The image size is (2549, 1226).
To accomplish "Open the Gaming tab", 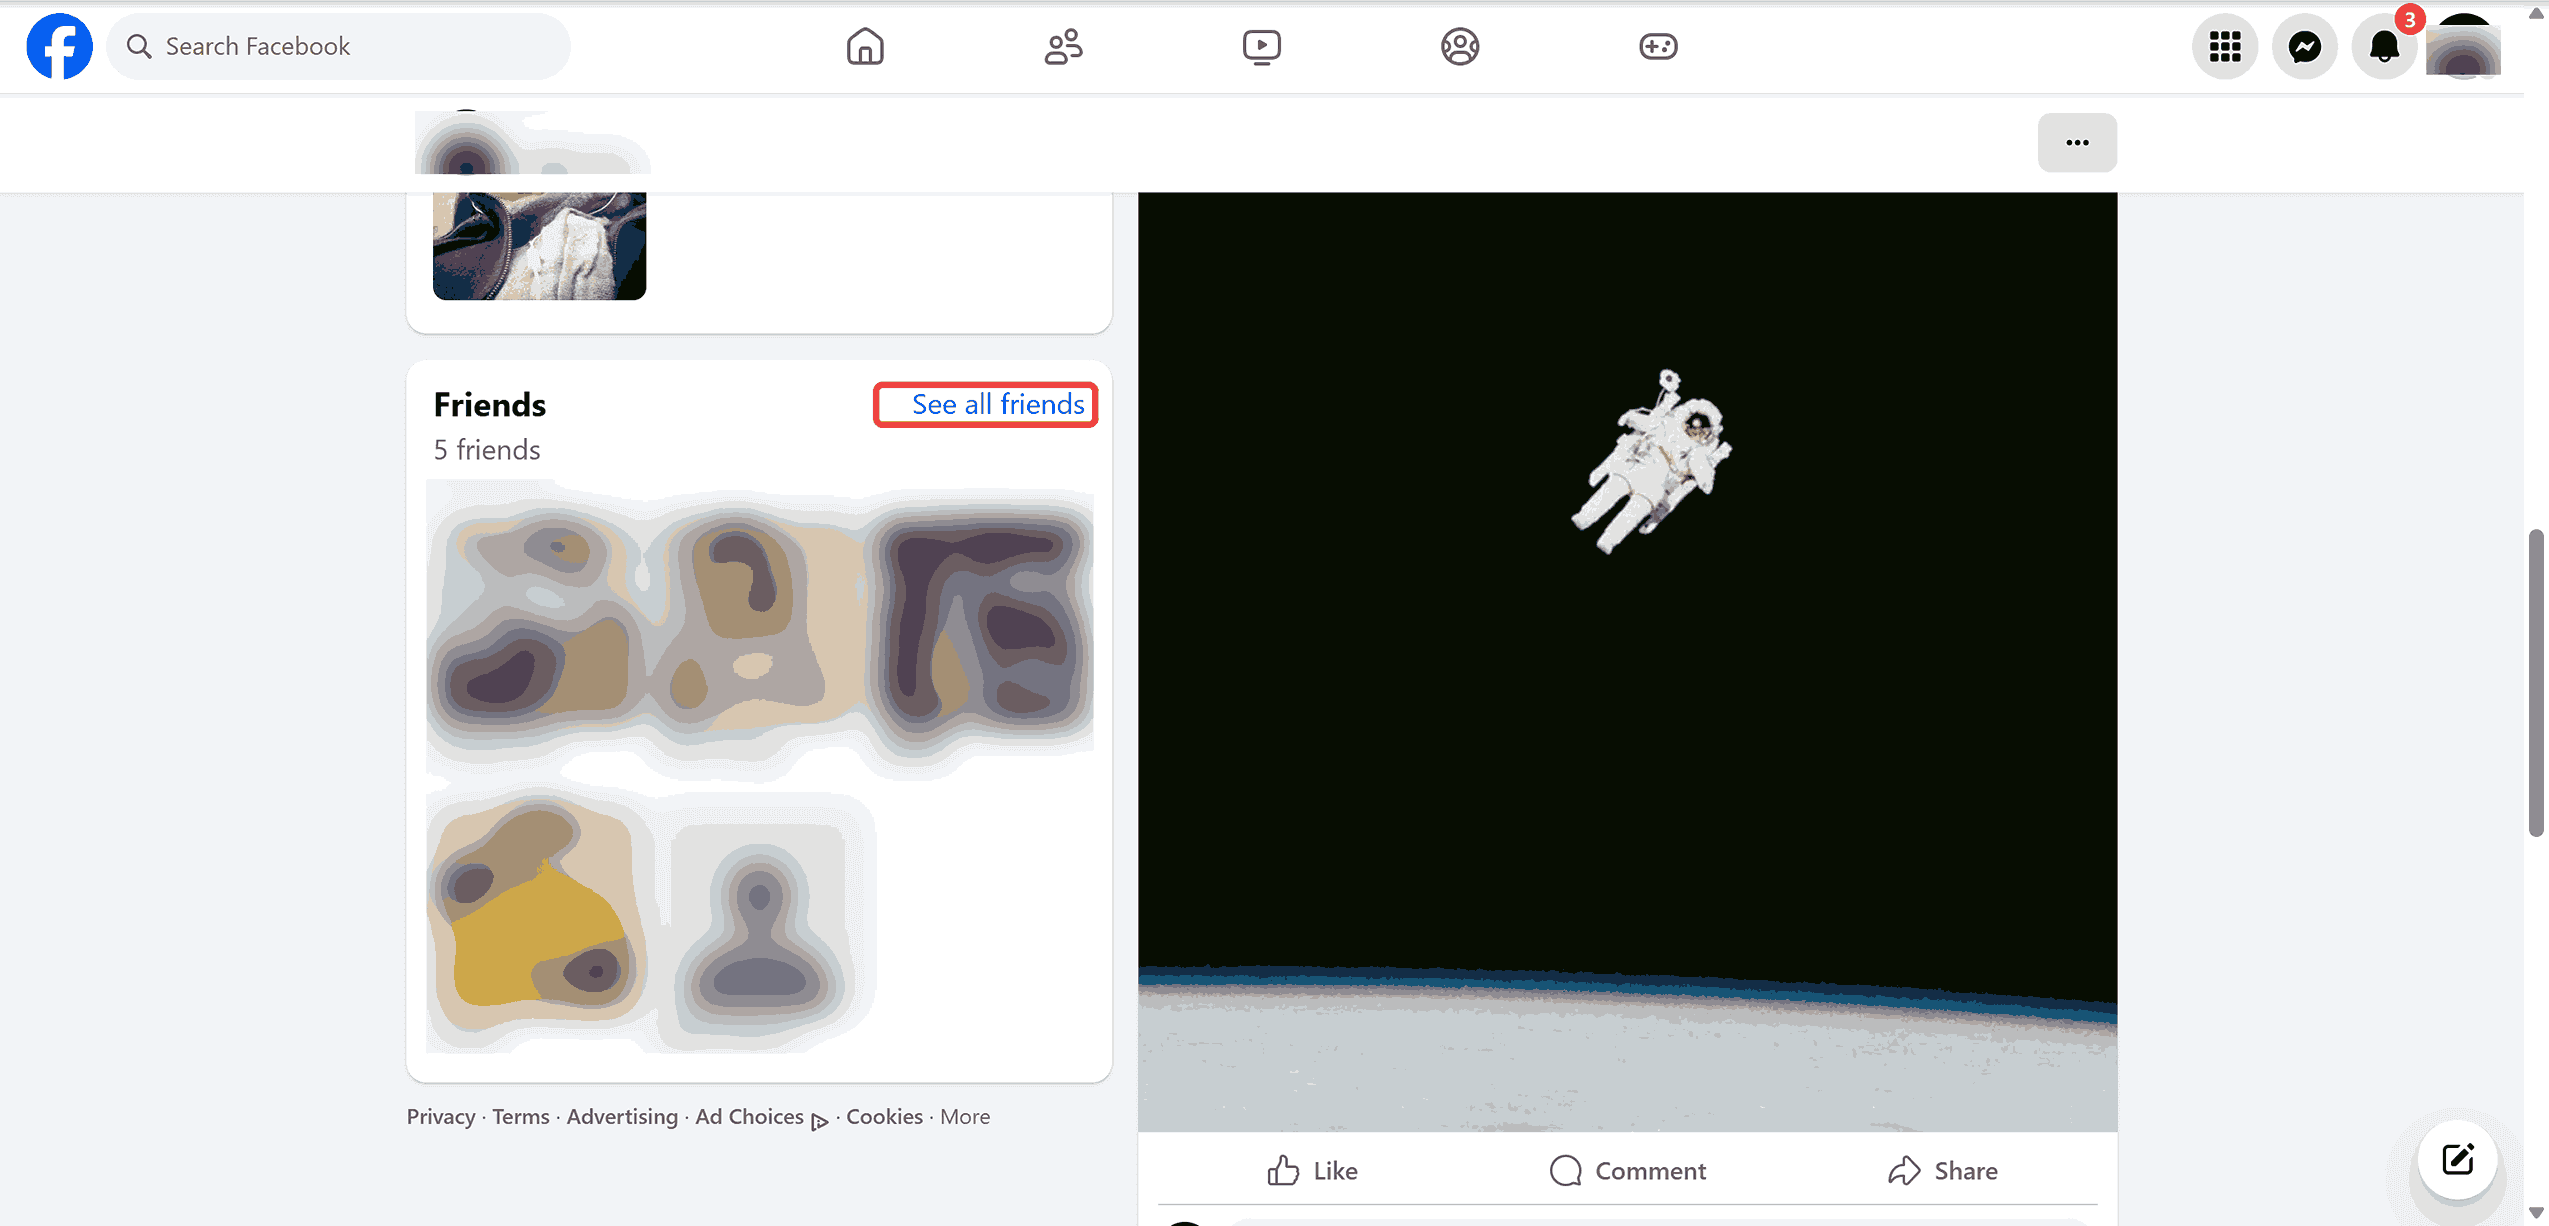I will [1658, 46].
